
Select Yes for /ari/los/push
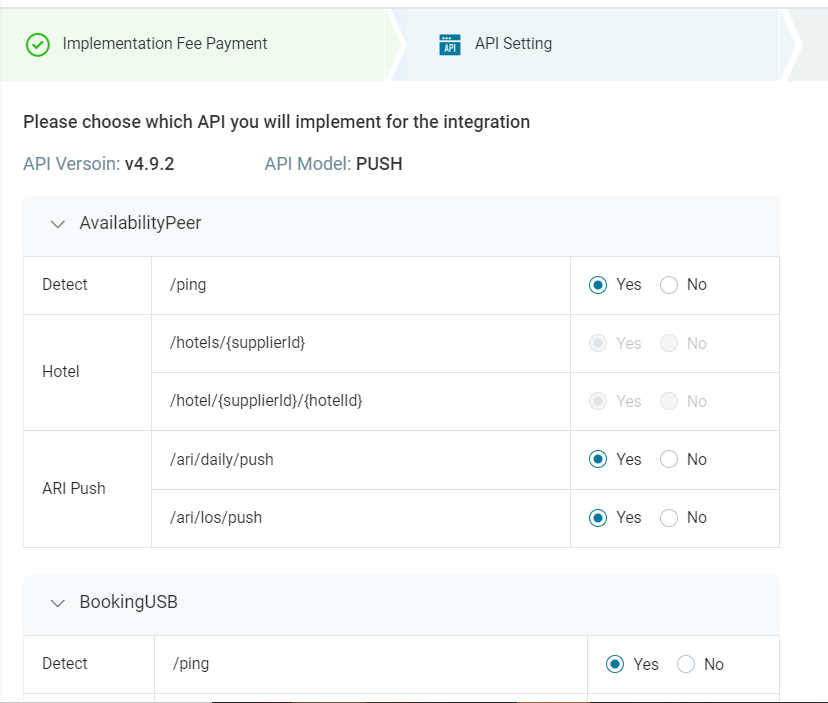[x=598, y=518]
